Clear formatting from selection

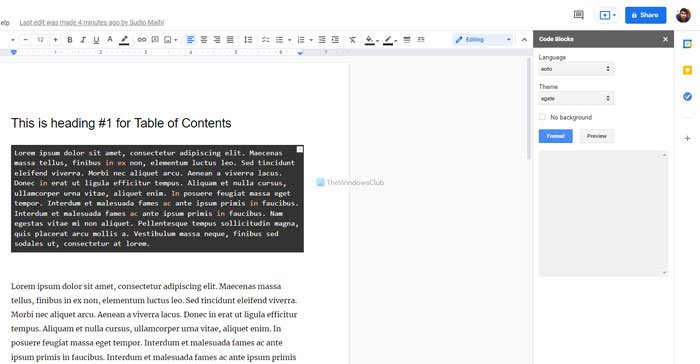pos(353,40)
